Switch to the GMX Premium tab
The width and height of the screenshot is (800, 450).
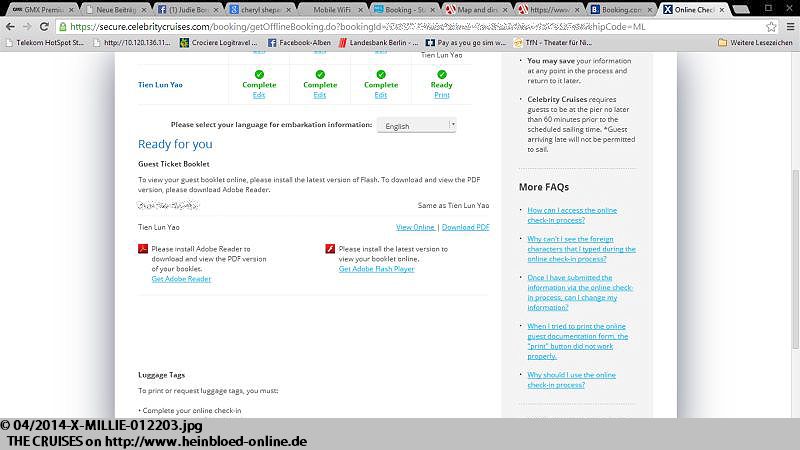[42, 10]
